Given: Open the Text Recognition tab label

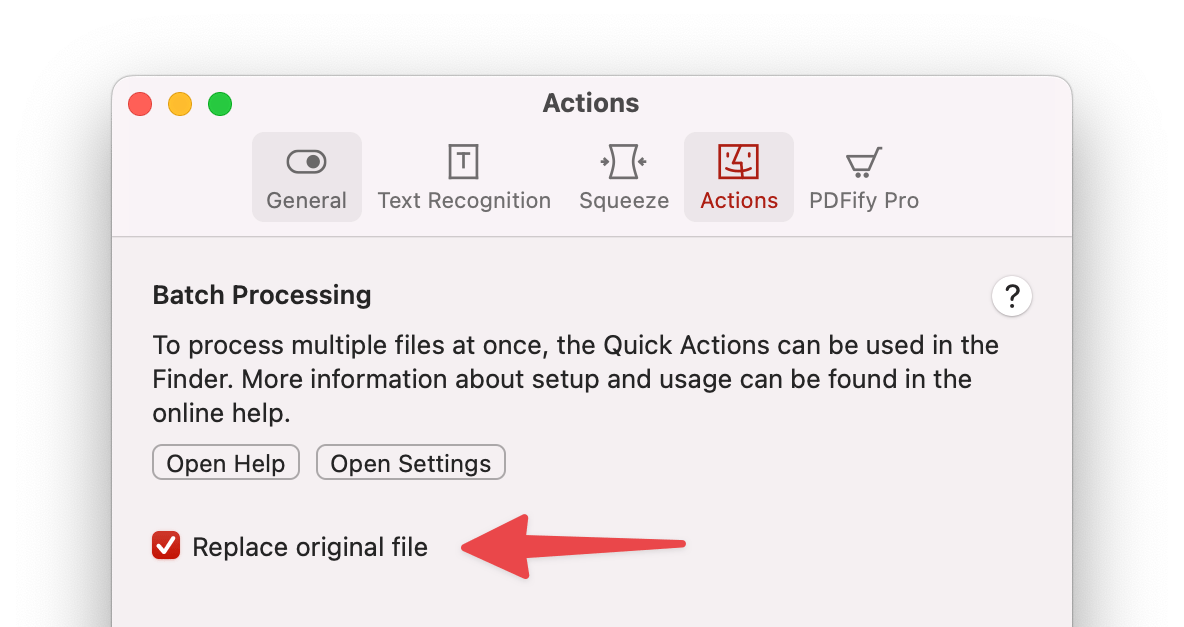Looking at the screenshot, I should tap(464, 200).
